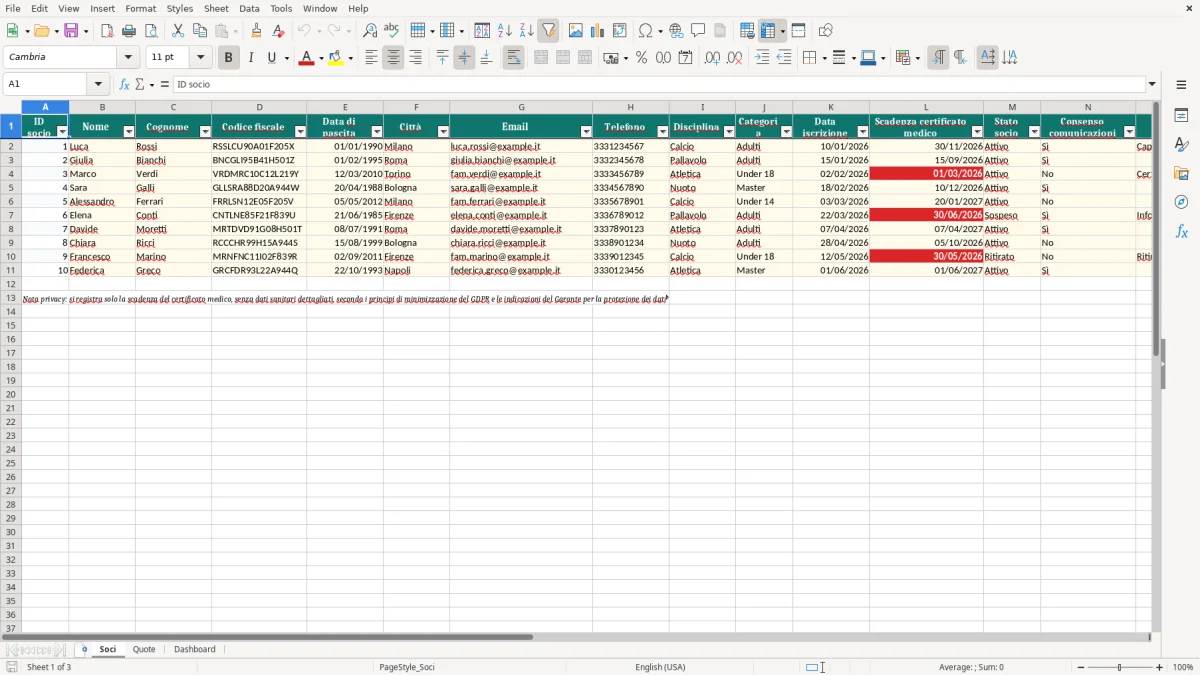Open the Sheet menu
1200x675 pixels.
[216, 8]
